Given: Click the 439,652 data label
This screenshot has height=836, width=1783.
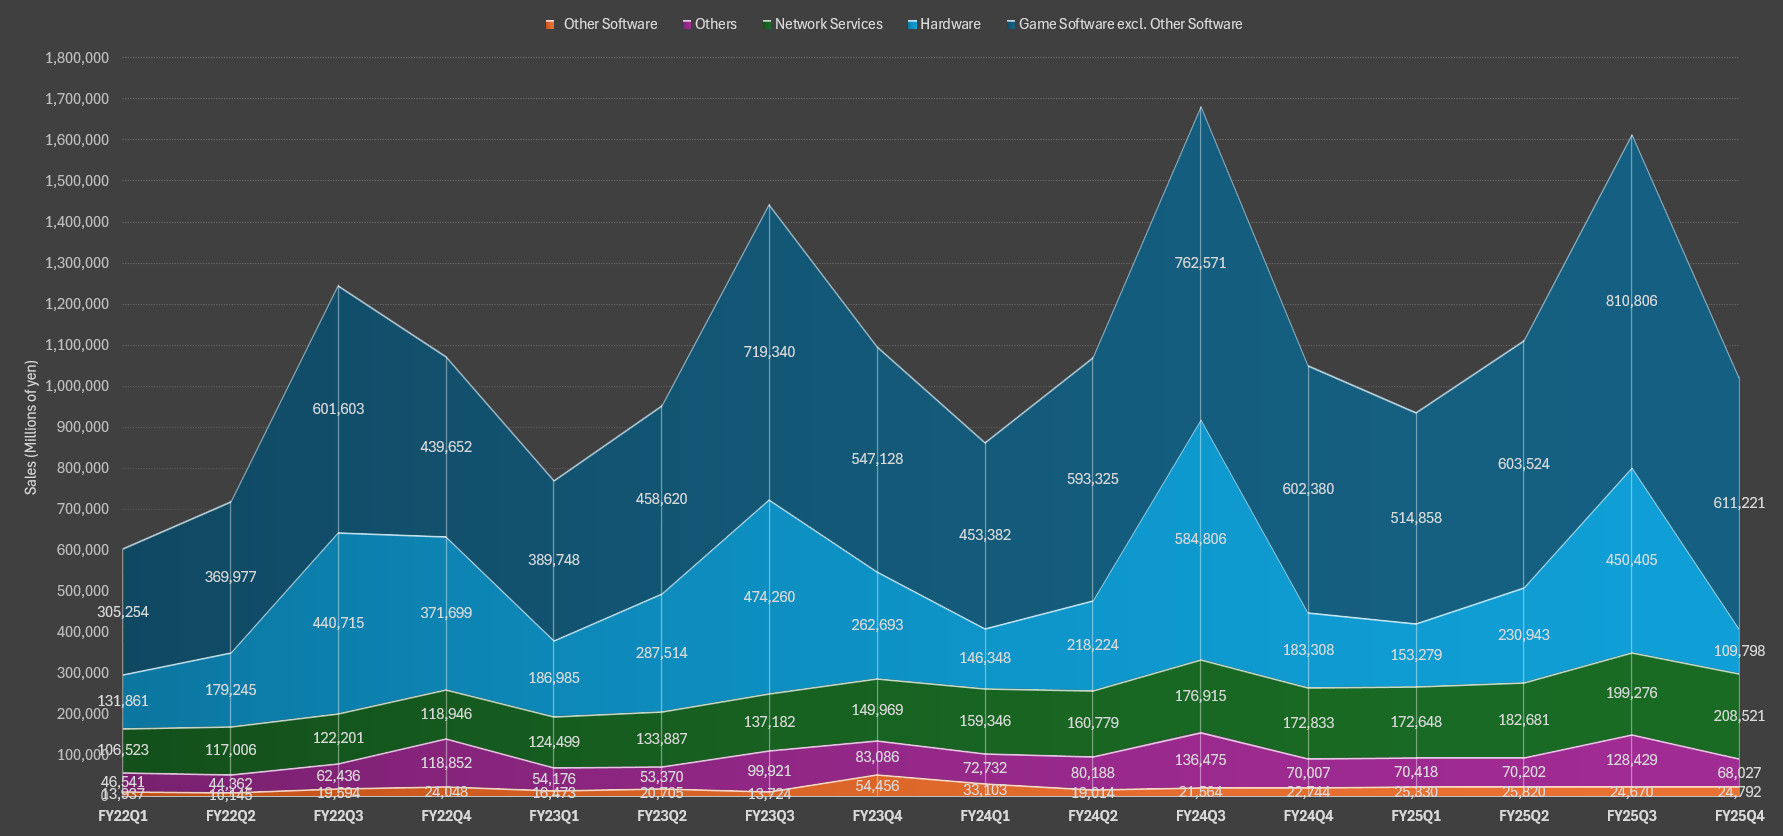Looking at the screenshot, I should point(446,447).
